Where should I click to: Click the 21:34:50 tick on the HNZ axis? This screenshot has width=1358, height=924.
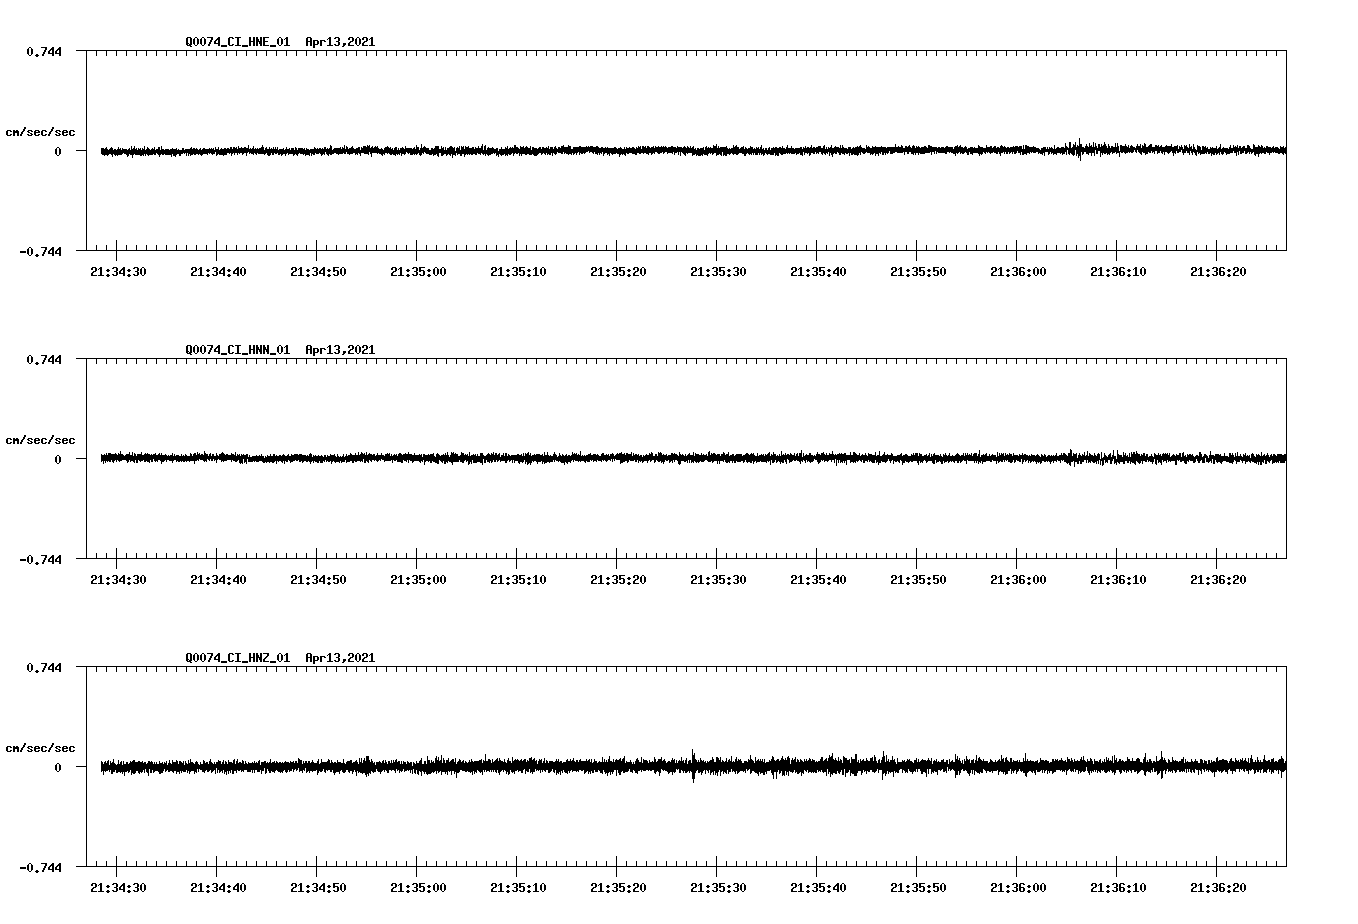318,886
